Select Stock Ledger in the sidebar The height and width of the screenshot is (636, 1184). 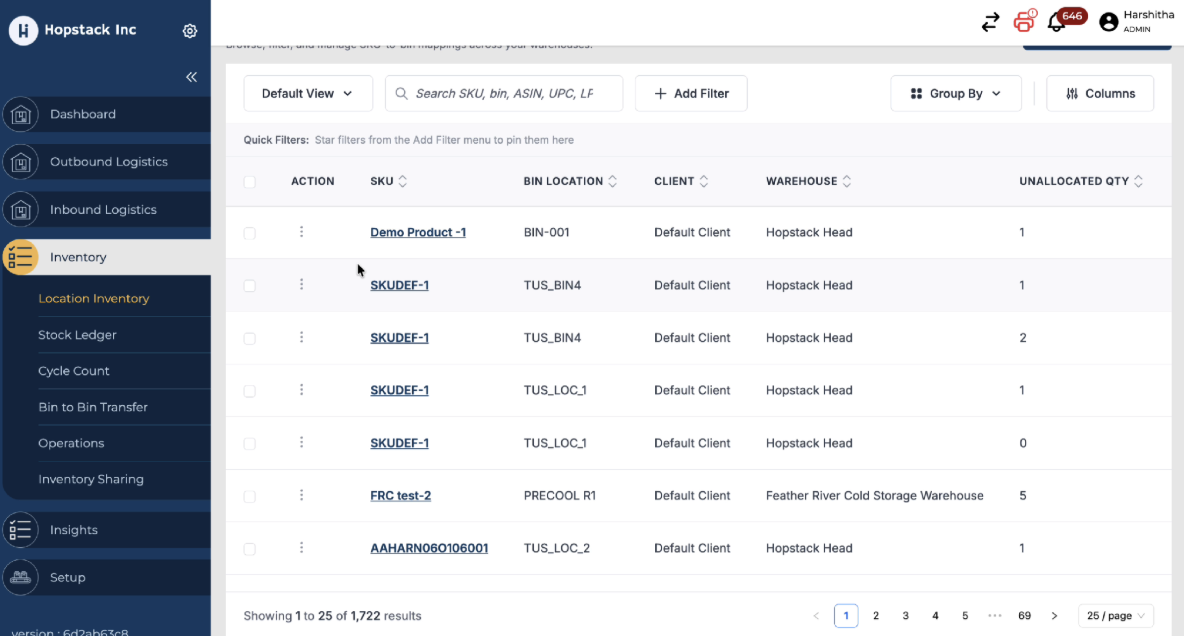coord(77,335)
